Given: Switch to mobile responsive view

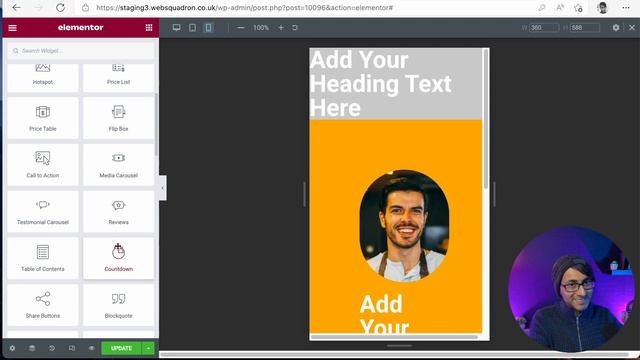Looking at the screenshot, I should click(208, 27).
